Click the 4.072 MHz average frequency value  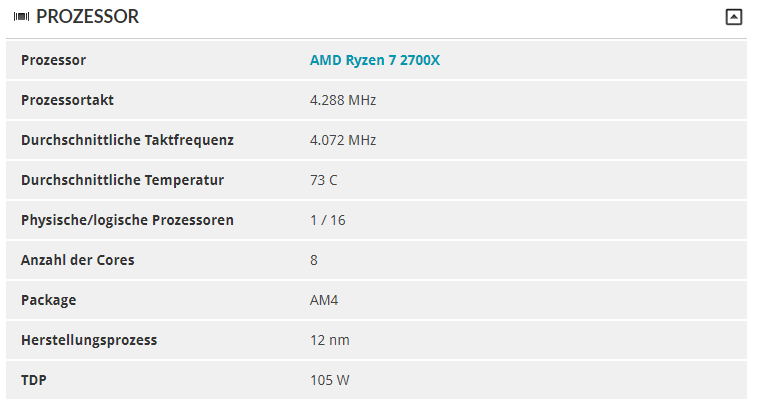point(343,140)
